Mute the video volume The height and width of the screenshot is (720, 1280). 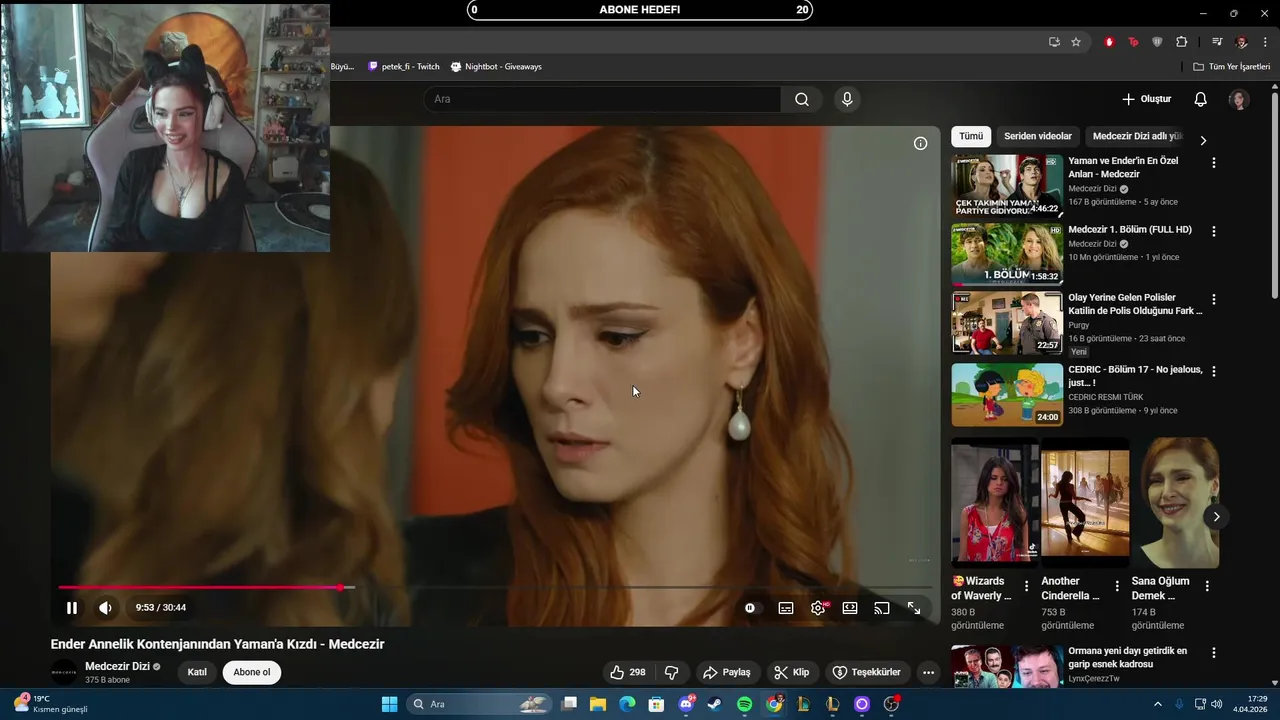[x=105, y=608]
